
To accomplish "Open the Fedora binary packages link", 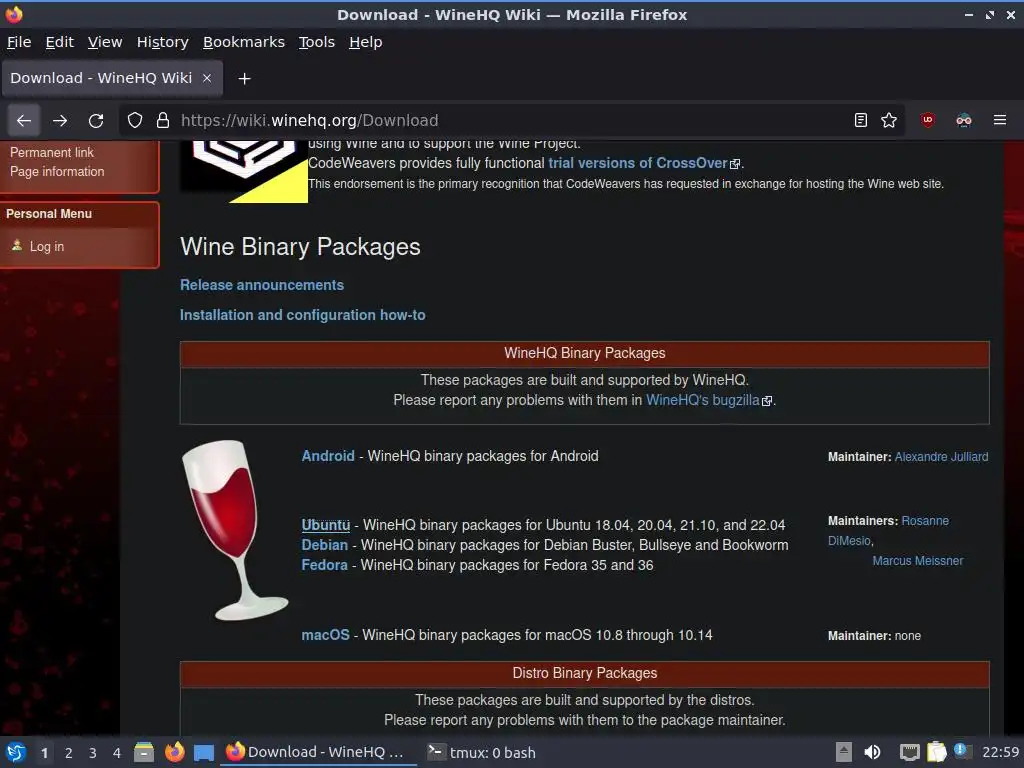I will (325, 565).
